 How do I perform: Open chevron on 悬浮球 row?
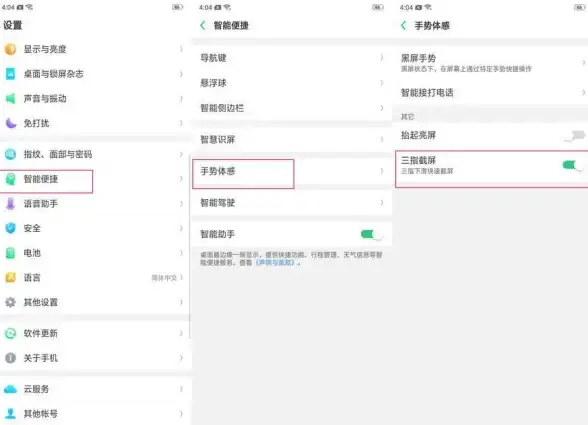(382, 83)
